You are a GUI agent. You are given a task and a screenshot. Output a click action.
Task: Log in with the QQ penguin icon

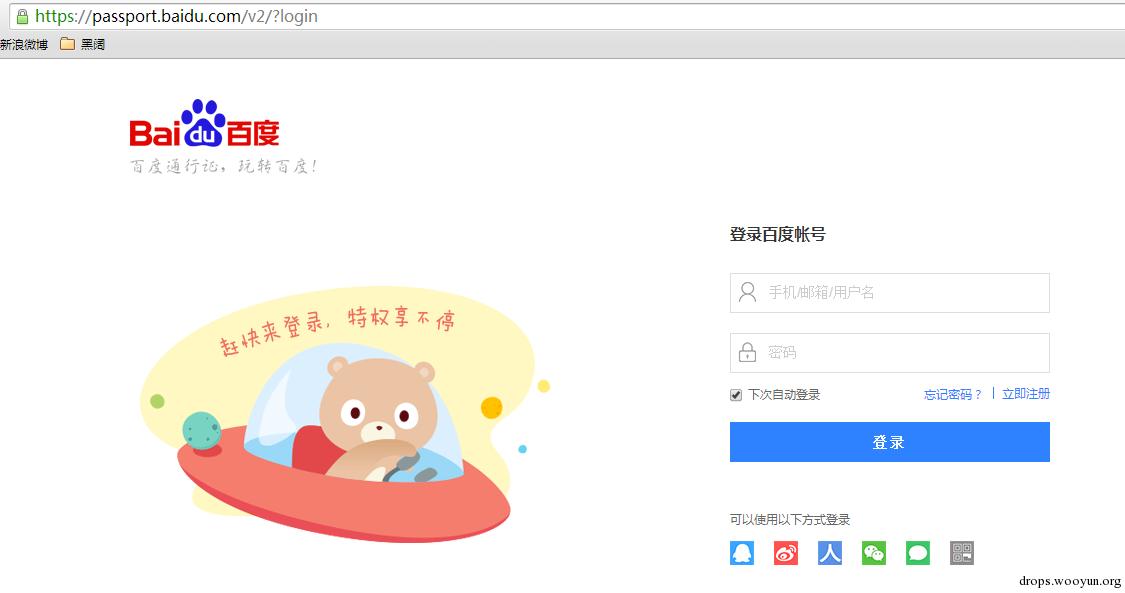point(742,553)
